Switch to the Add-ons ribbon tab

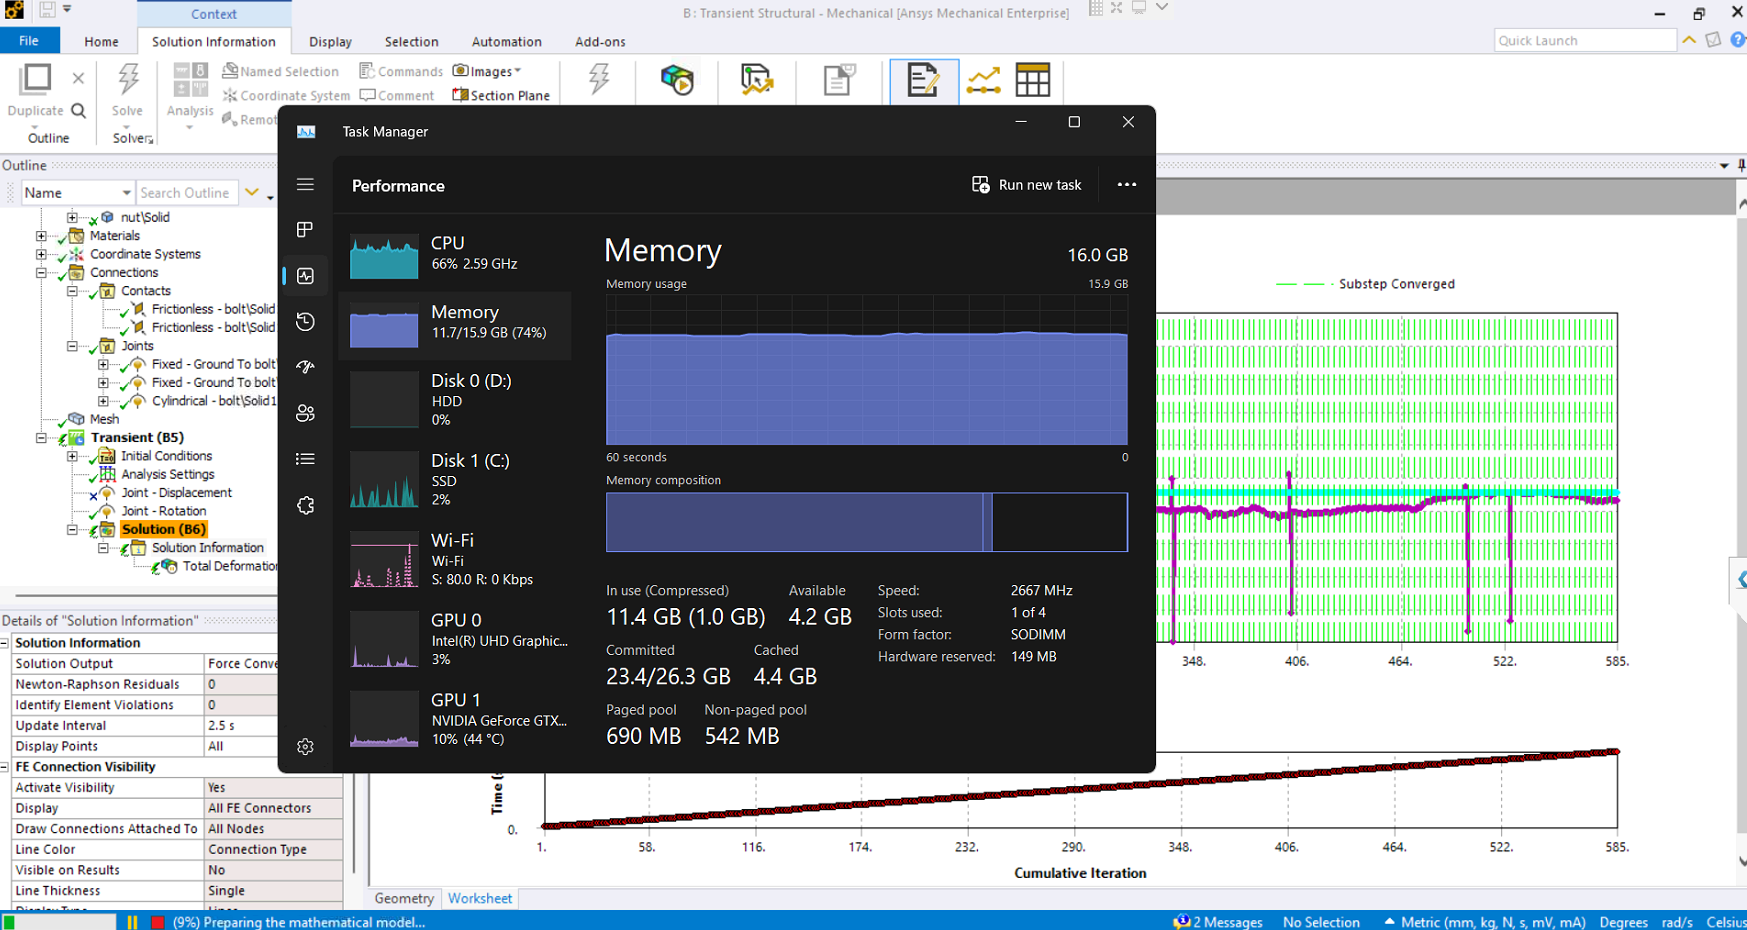(600, 42)
